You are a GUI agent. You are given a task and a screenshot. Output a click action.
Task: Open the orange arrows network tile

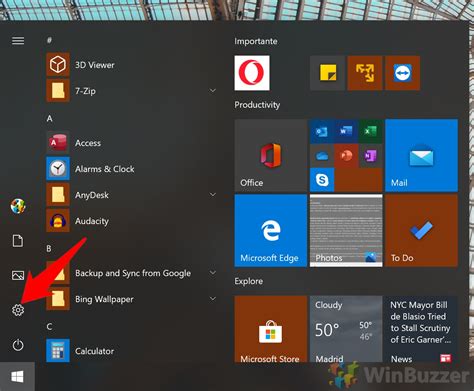point(365,73)
